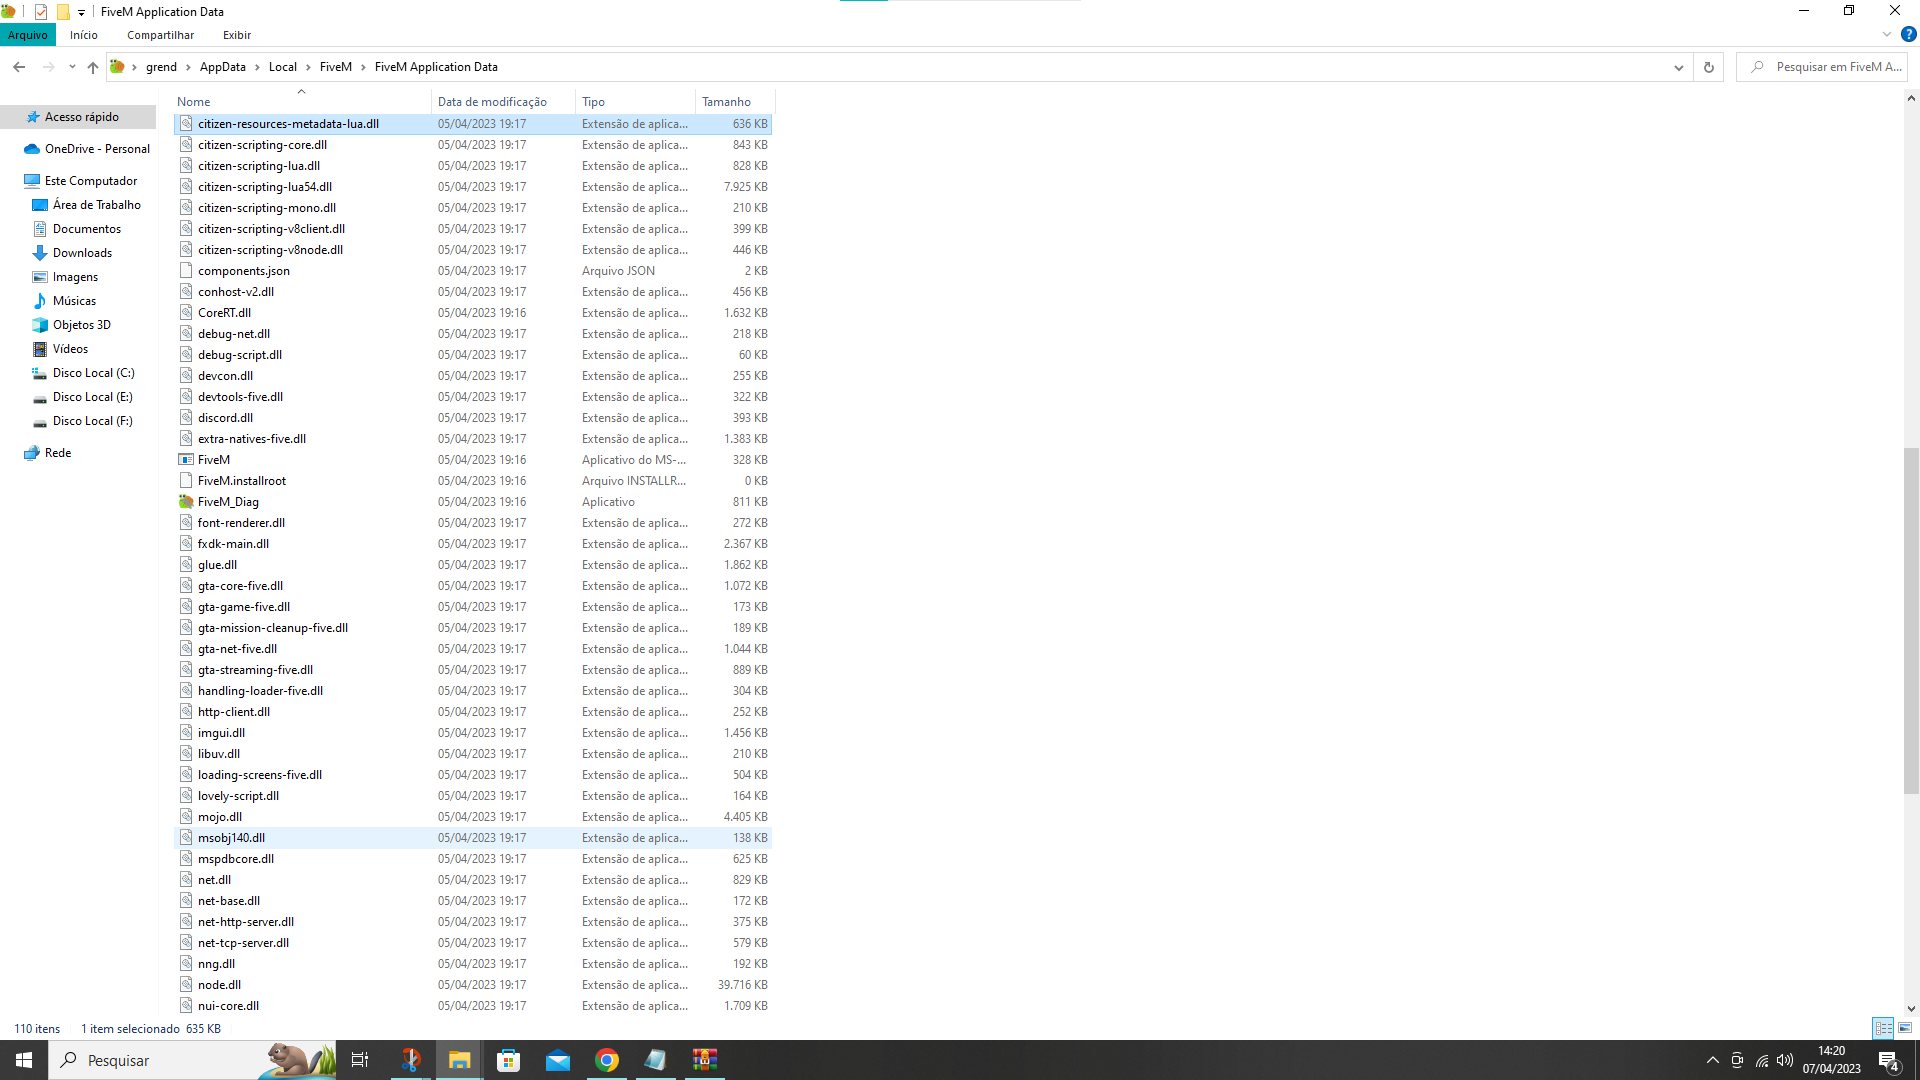The height and width of the screenshot is (1080, 1920).
Task: Launch the FiveM_Diag diagnostics tool
Action: point(227,501)
